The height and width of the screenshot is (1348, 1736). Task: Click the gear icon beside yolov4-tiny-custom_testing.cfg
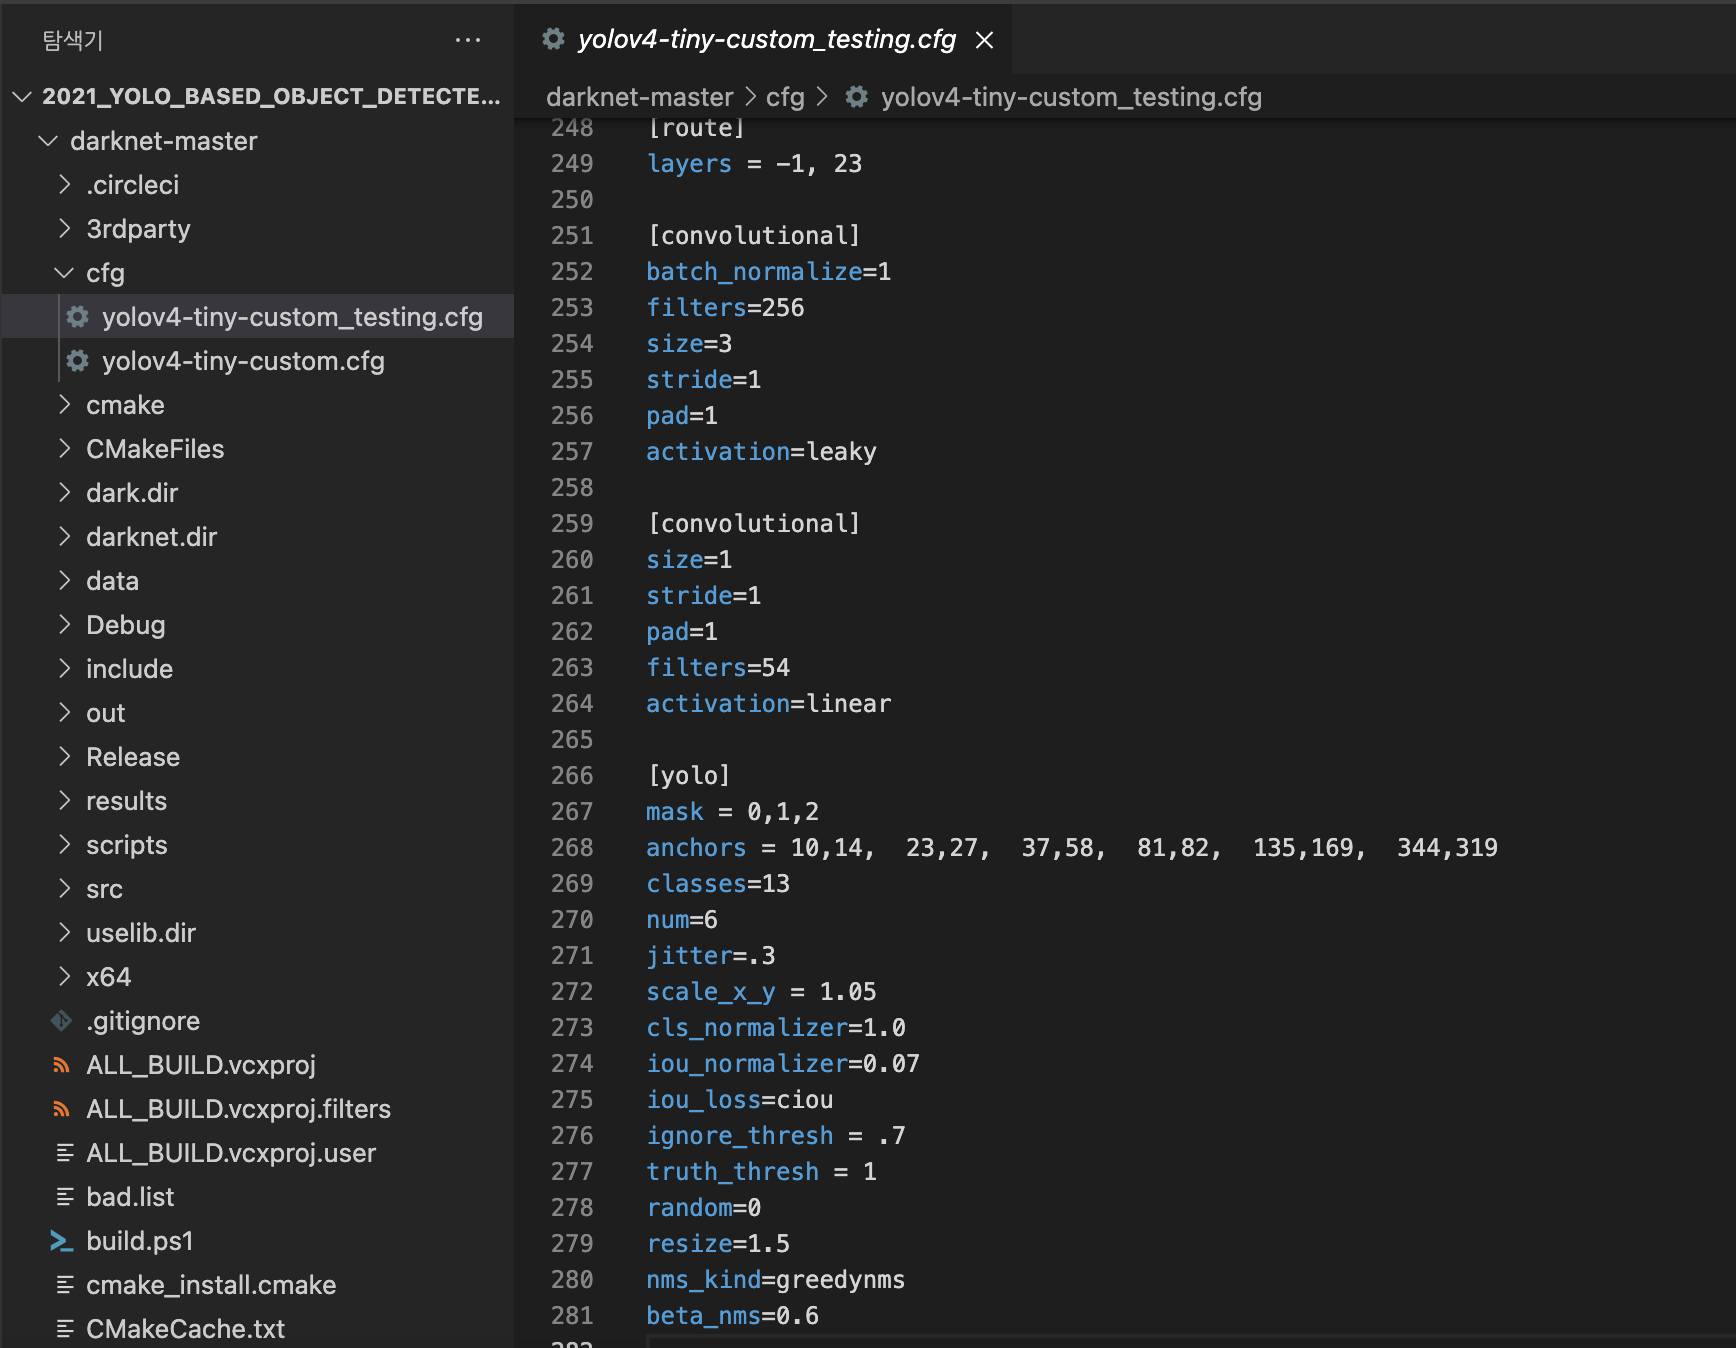78,317
